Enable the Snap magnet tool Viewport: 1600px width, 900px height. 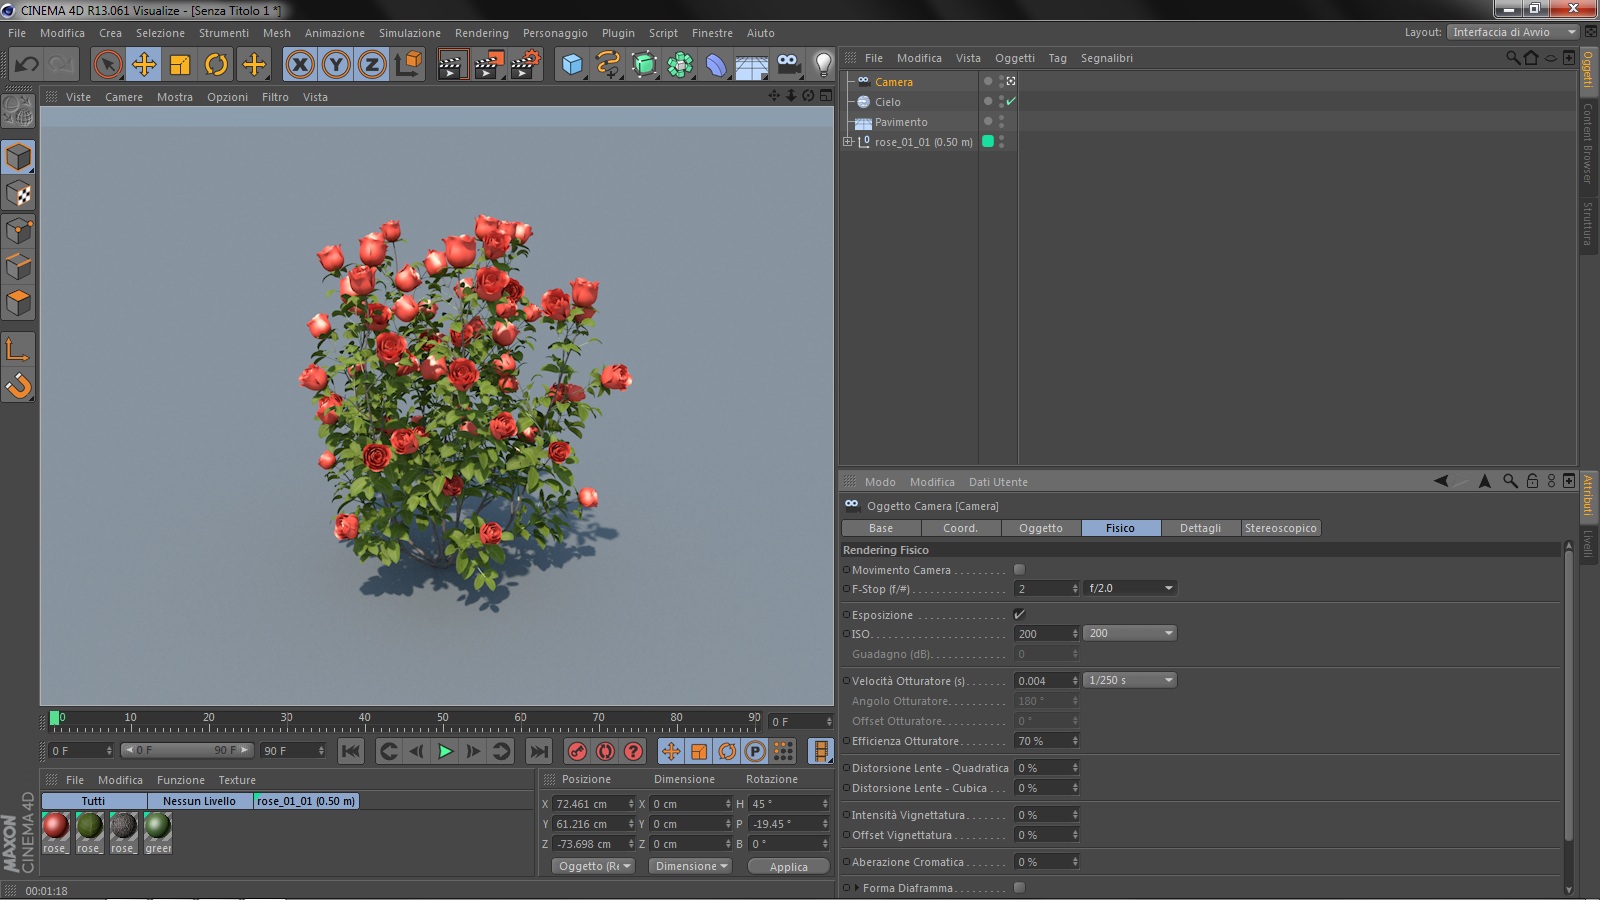(19, 386)
